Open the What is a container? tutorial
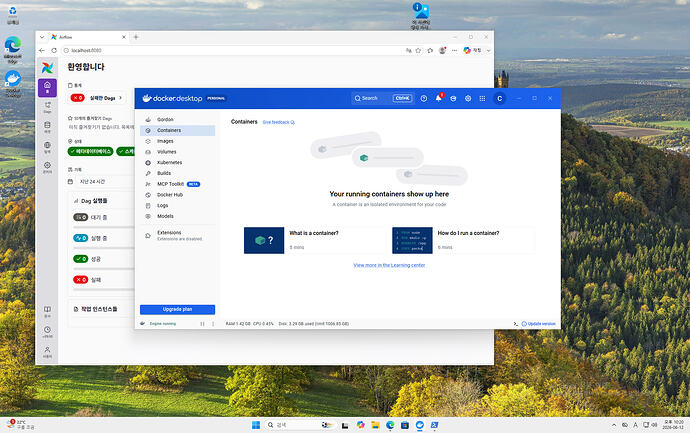Screen dimensions: 690x433 [315, 240]
